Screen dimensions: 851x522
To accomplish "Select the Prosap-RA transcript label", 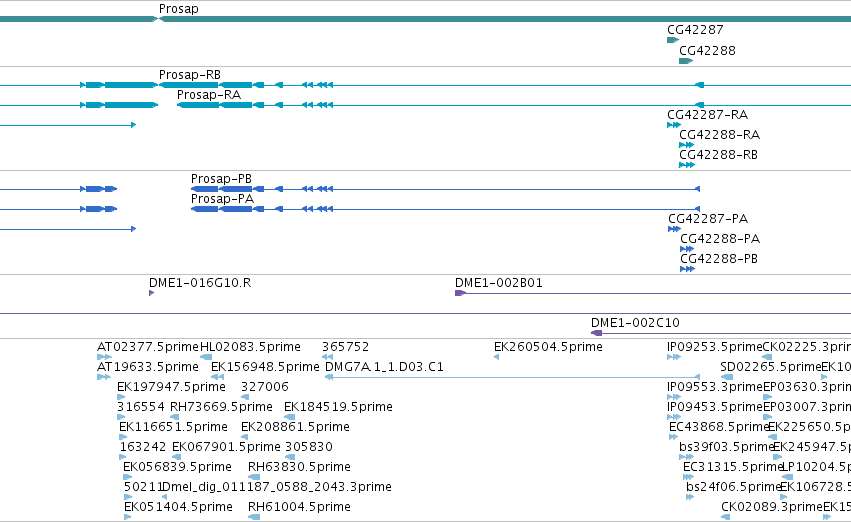I will click(x=209, y=94).
